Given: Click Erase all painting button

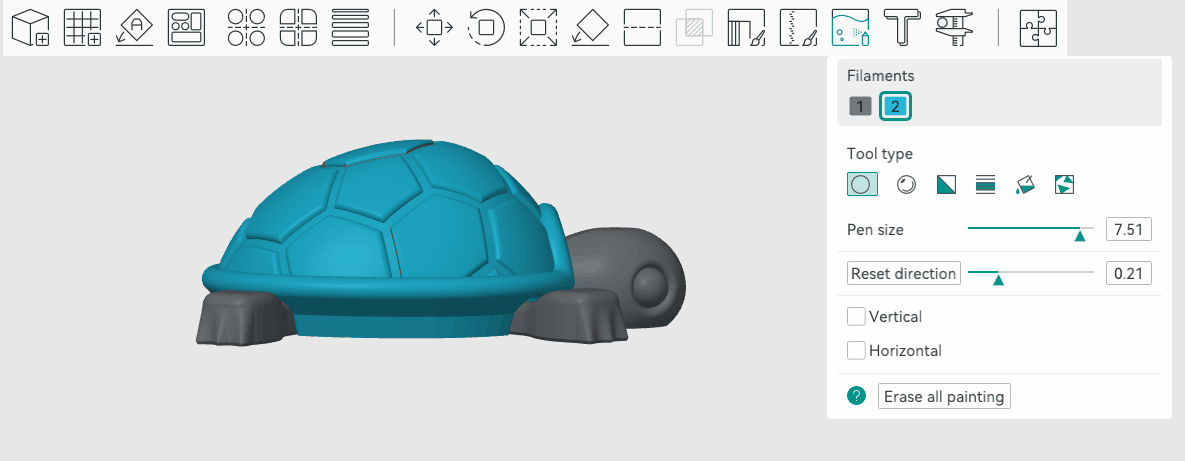Looking at the screenshot, I should point(944,397).
